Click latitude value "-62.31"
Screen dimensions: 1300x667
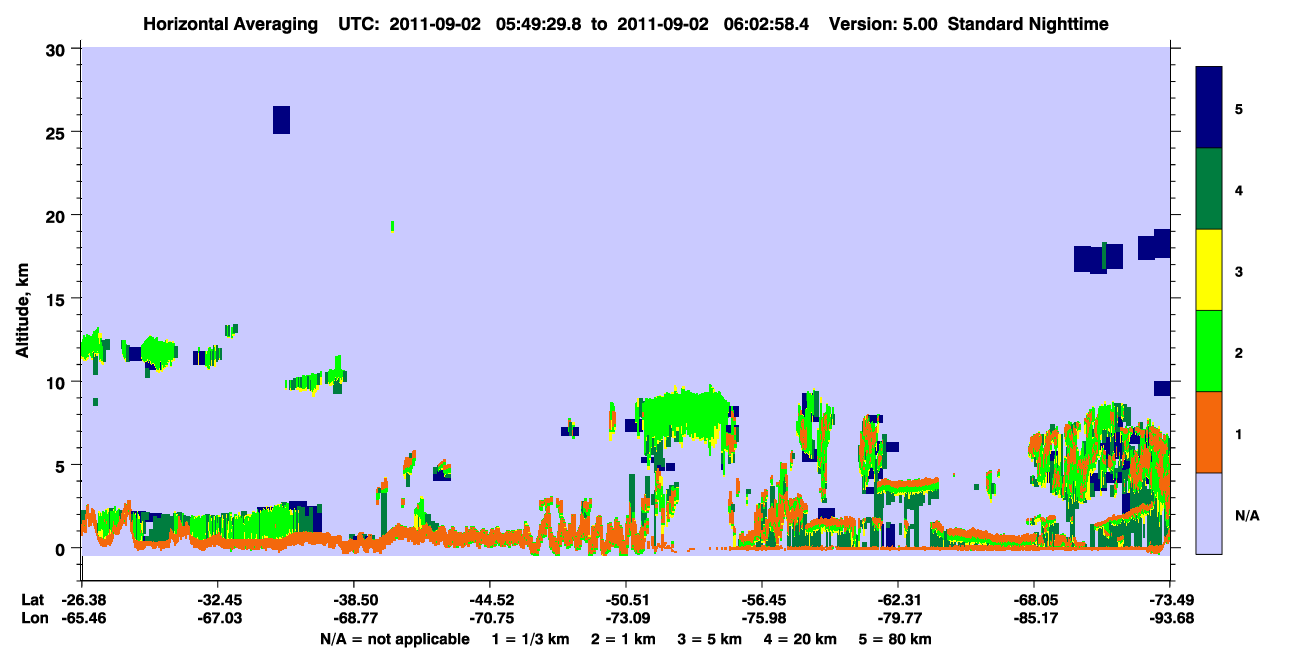[897, 600]
